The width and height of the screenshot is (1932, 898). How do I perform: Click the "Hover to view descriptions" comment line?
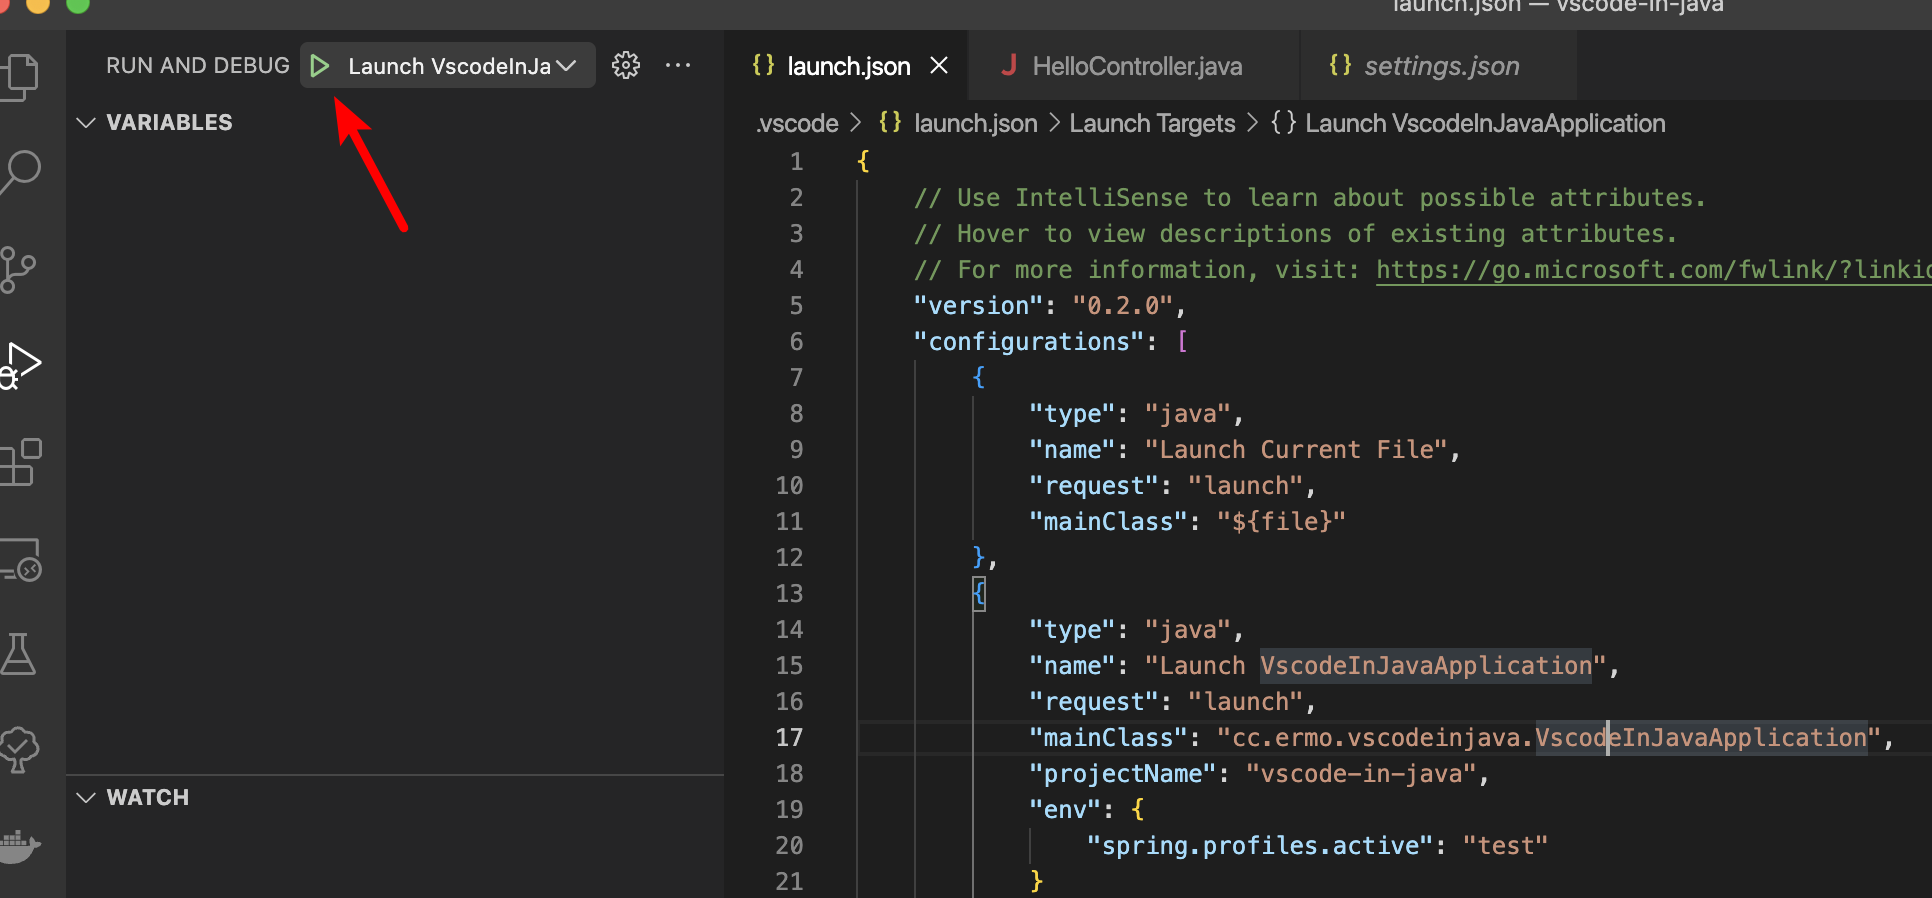point(1296,234)
